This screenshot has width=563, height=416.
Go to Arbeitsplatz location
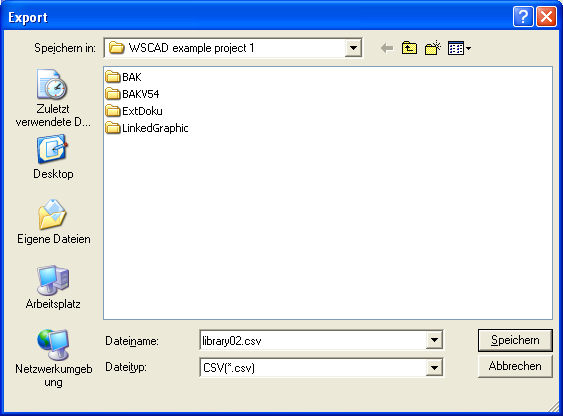(x=53, y=287)
